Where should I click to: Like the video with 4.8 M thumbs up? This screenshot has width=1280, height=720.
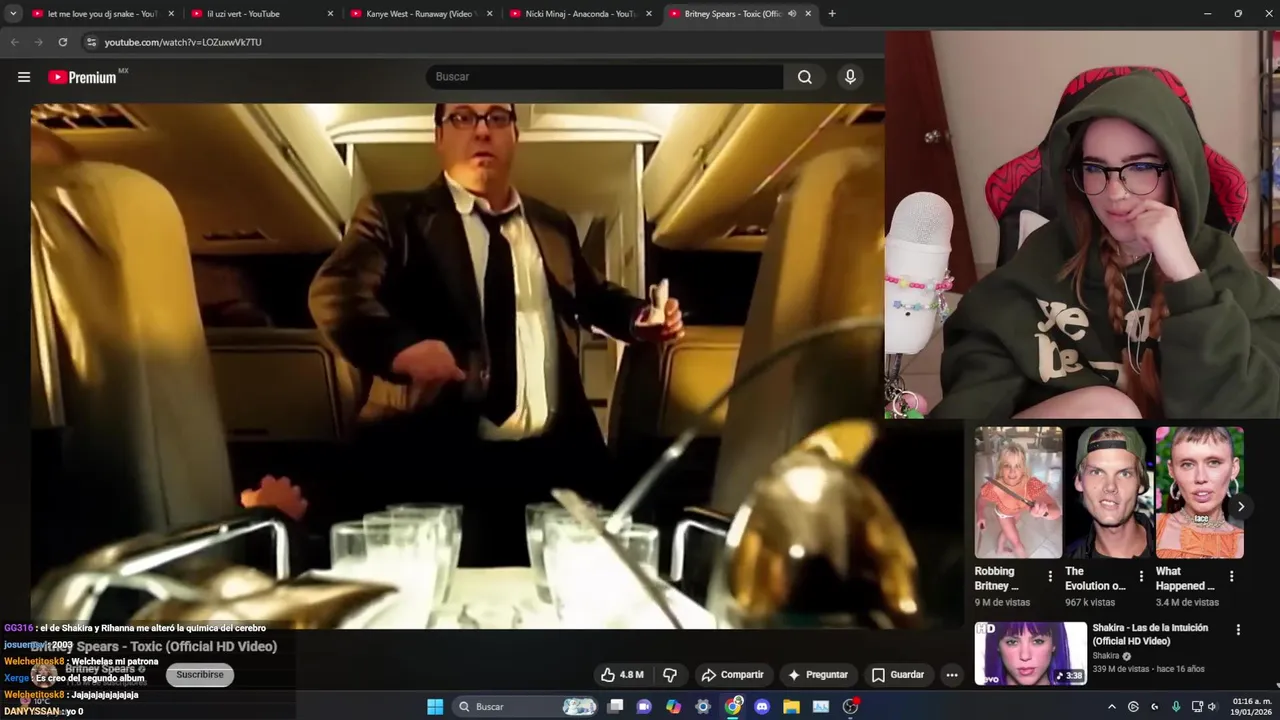tap(622, 675)
